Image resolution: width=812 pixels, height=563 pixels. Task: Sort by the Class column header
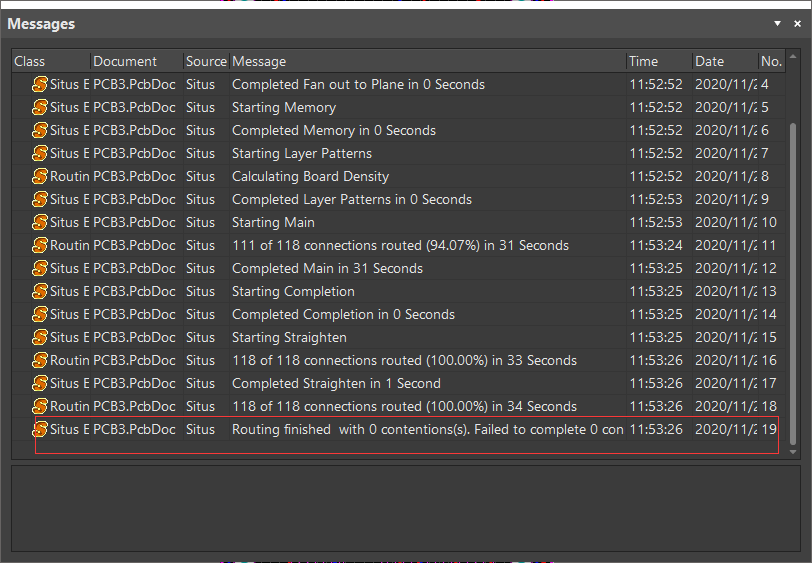point(51,61)
